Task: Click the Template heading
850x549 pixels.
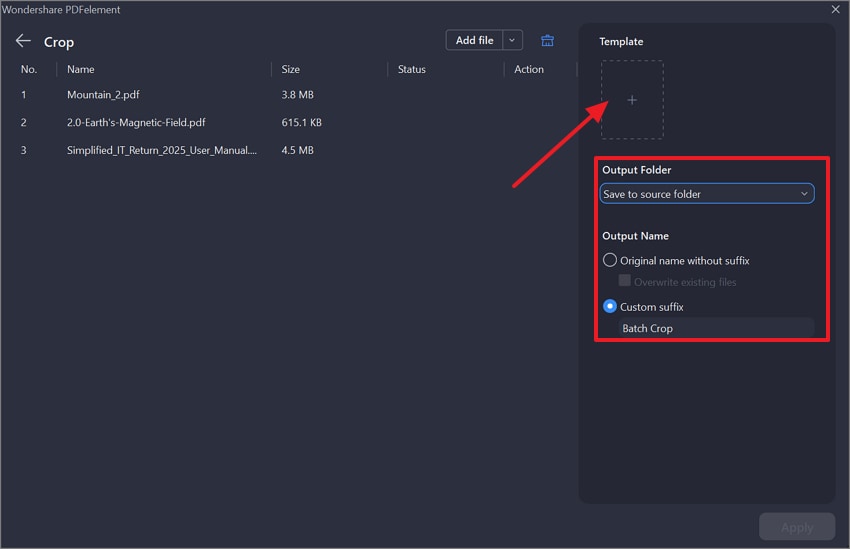Action: (x=621, y=42)
